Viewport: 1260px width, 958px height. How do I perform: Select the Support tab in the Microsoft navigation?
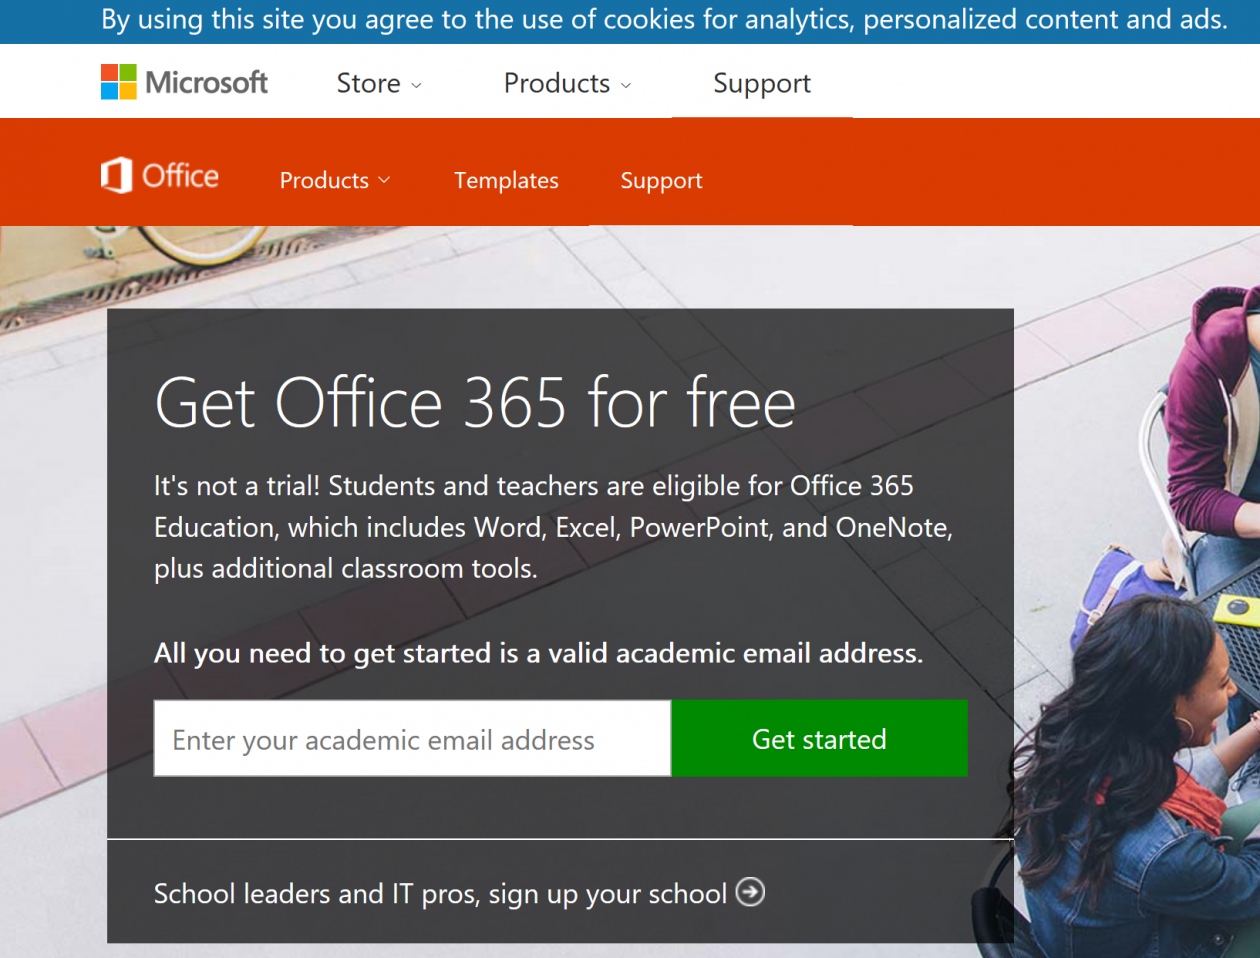pyautogui.click(x=761, y=84)
